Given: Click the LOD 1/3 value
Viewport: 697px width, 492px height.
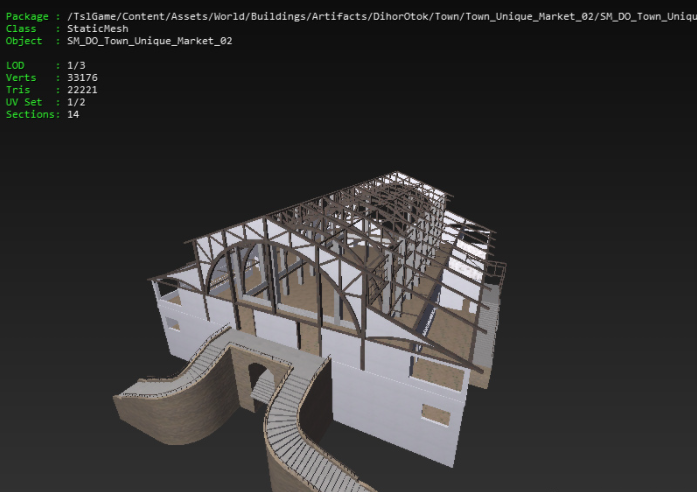Looking at the screenshot, I should click(x=76, y=65).
